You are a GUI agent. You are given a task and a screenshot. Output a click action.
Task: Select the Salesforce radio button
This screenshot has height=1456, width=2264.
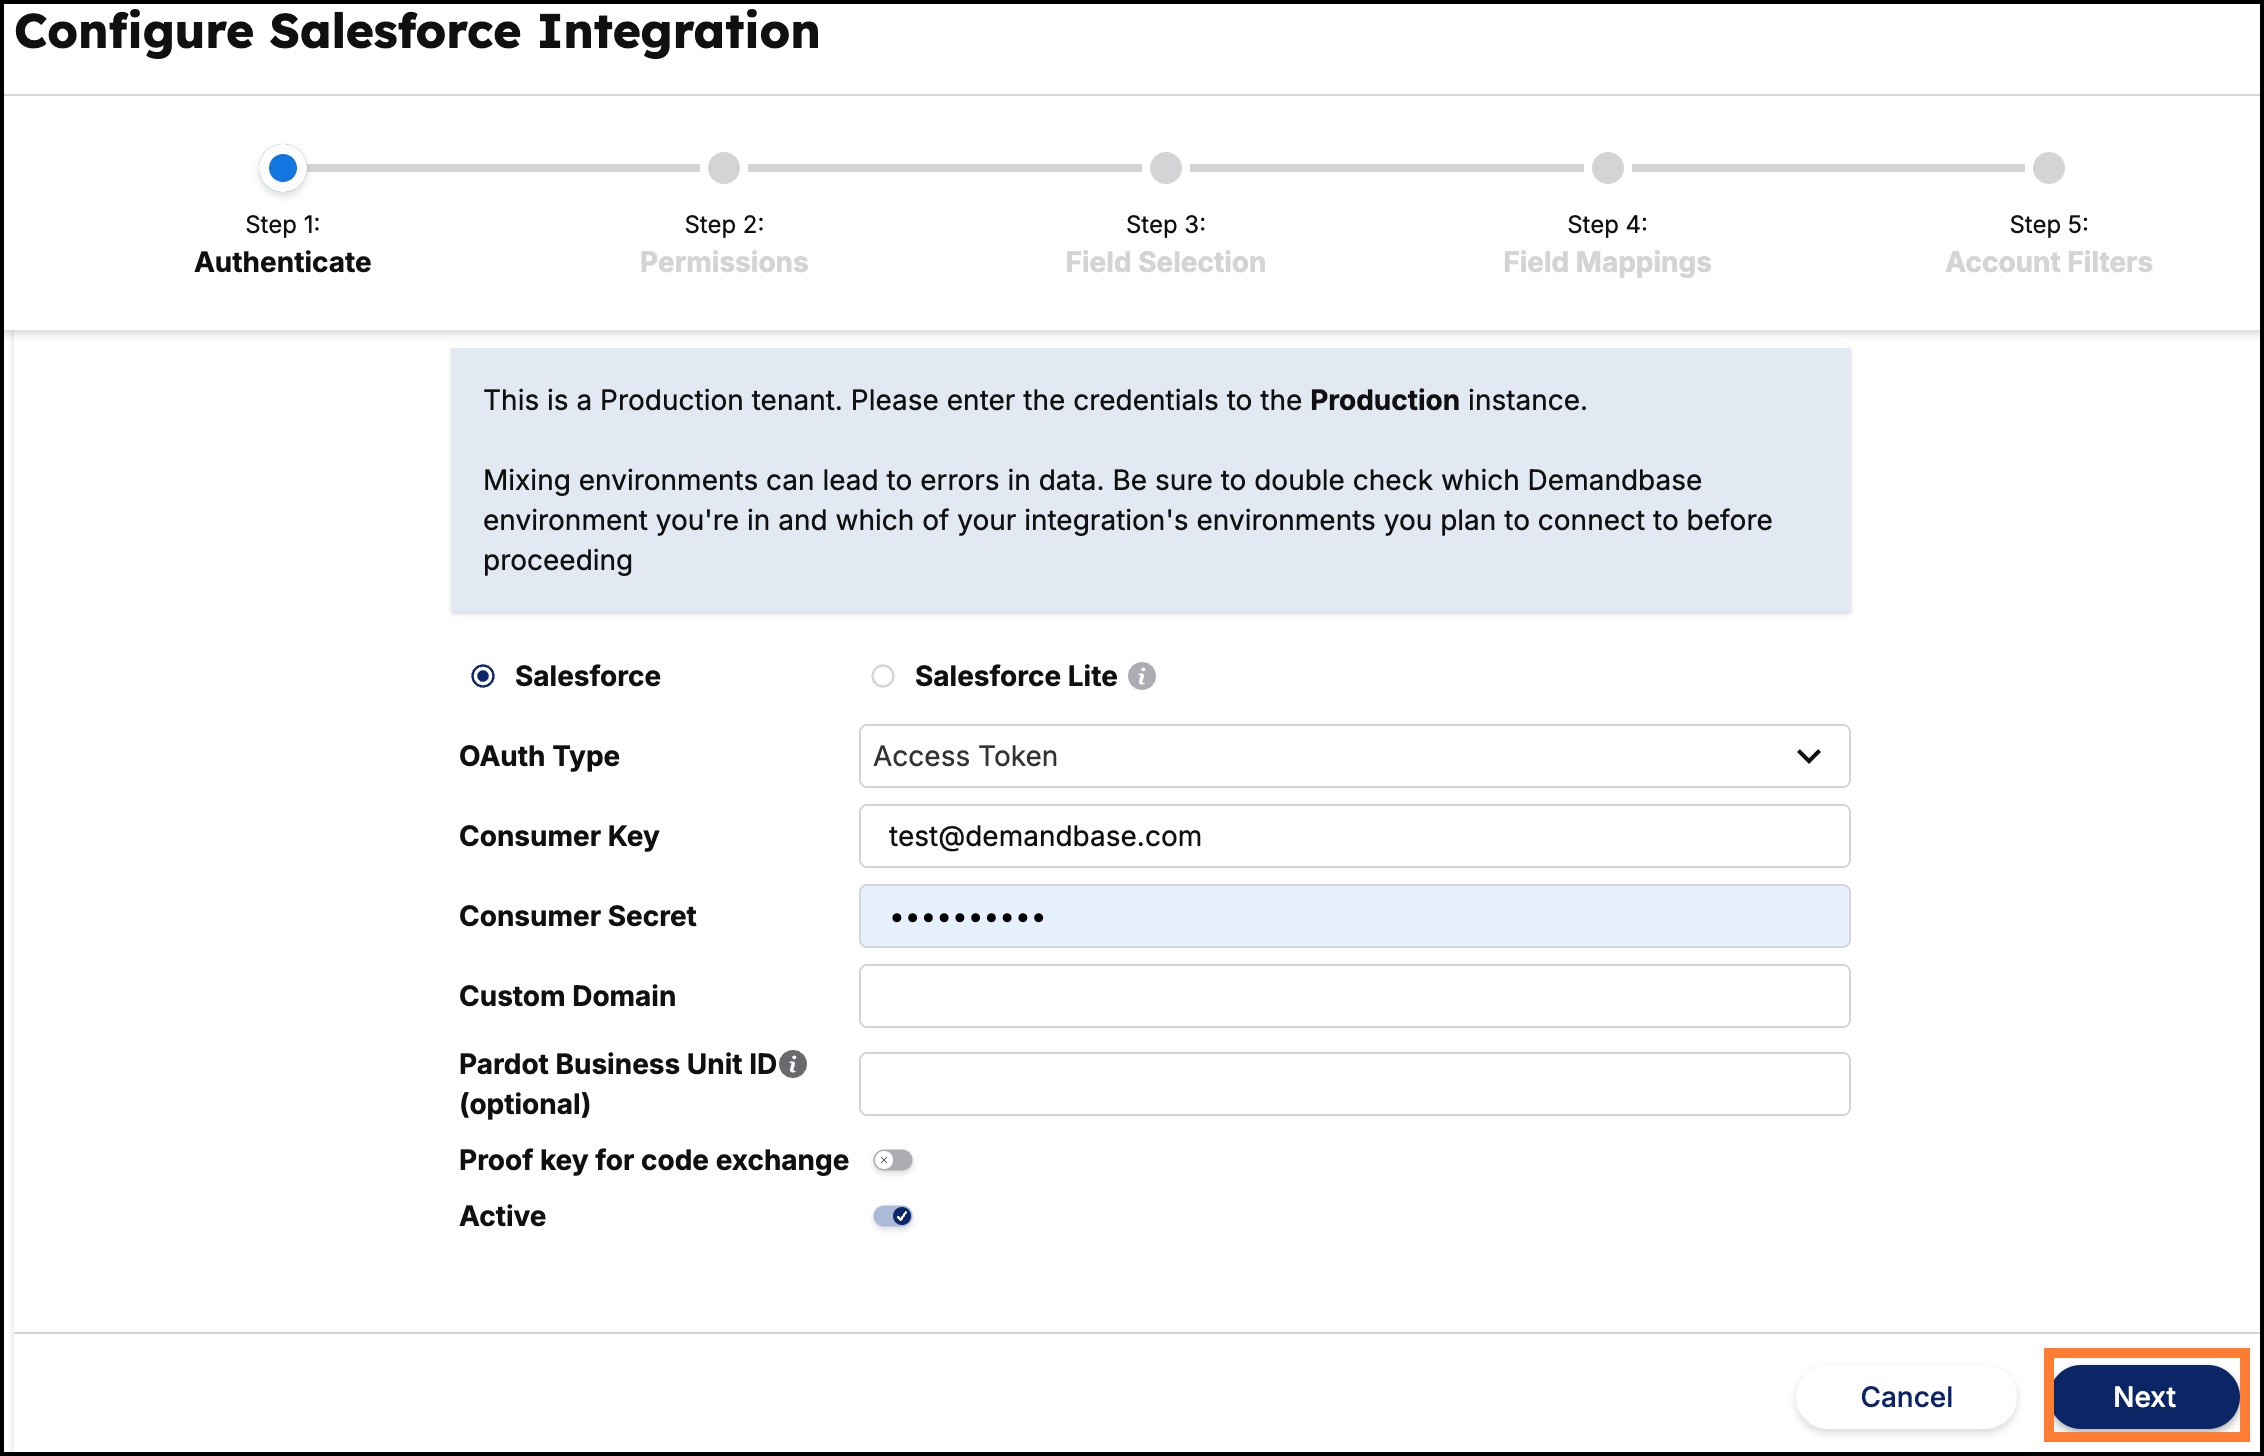[x=483, y=677]
